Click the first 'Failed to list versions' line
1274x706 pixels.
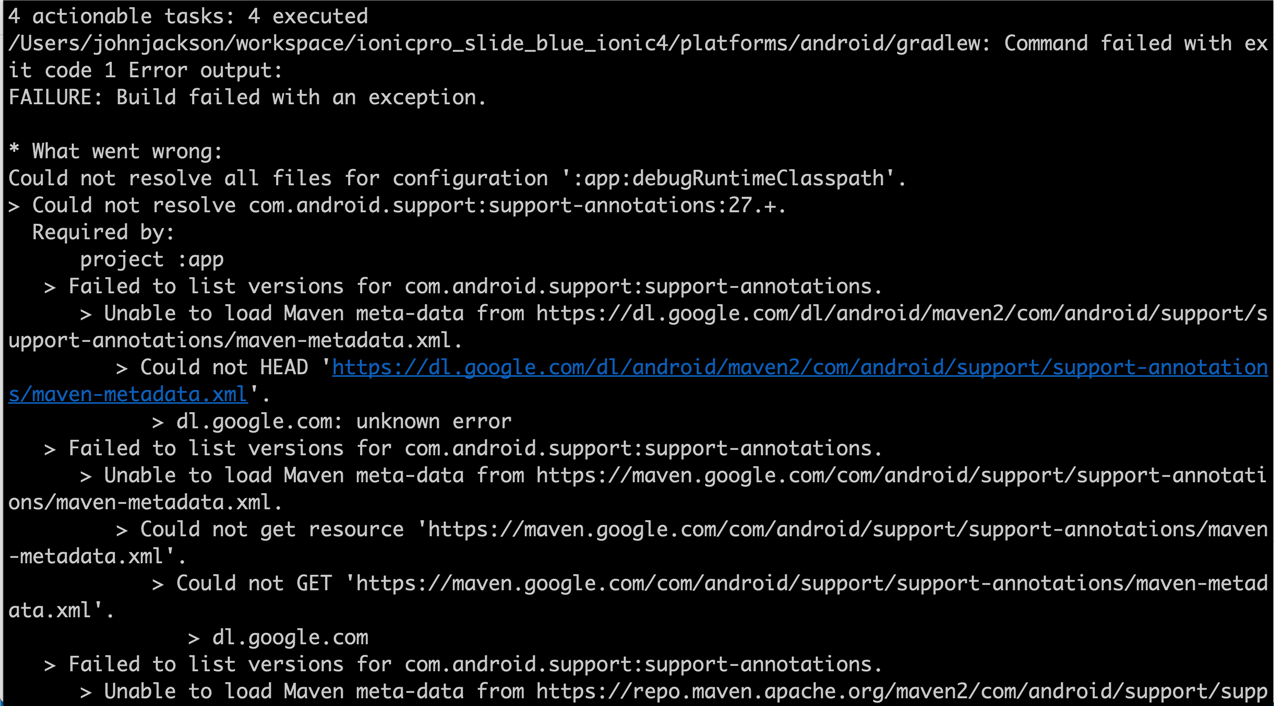coord(464,286)
